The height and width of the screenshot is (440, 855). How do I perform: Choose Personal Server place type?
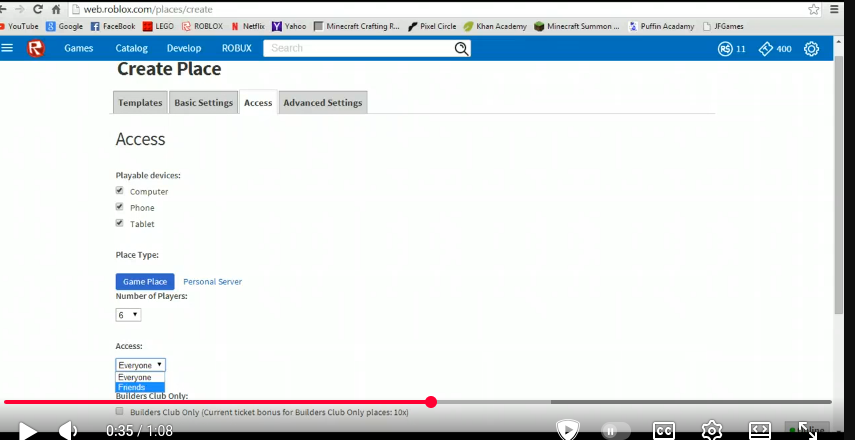click(x=212, y=282)
